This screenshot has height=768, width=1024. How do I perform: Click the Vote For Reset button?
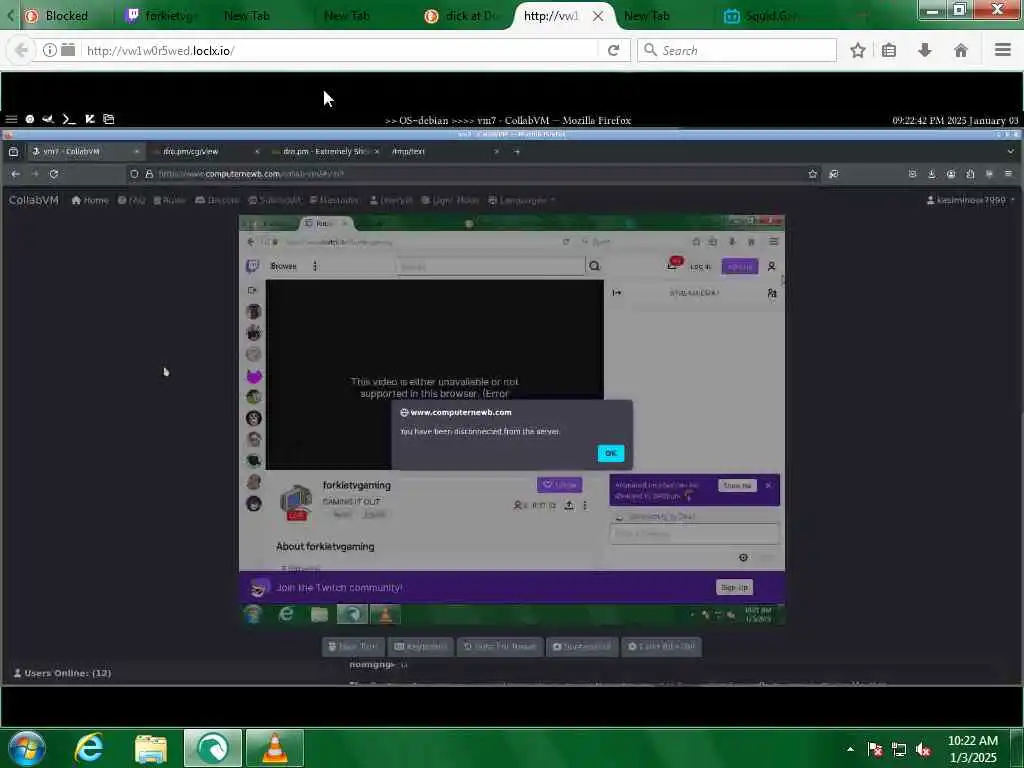pos(500,647)
